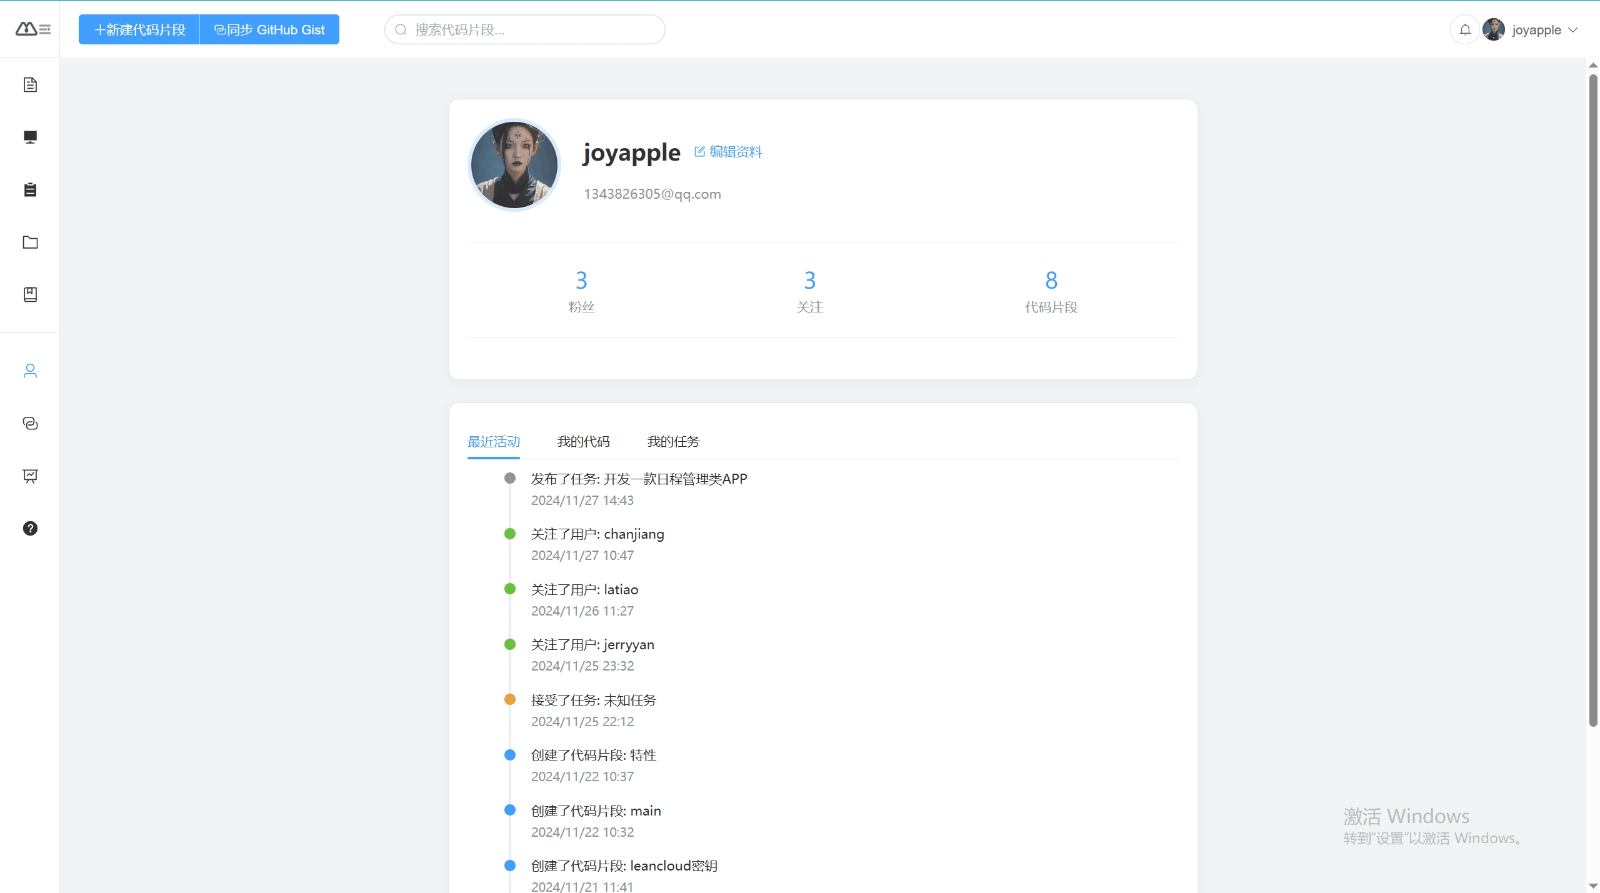Click the email 1343826305@qq.com text
The width and height of the screenshot is (1600, 893).
(652, 194)
